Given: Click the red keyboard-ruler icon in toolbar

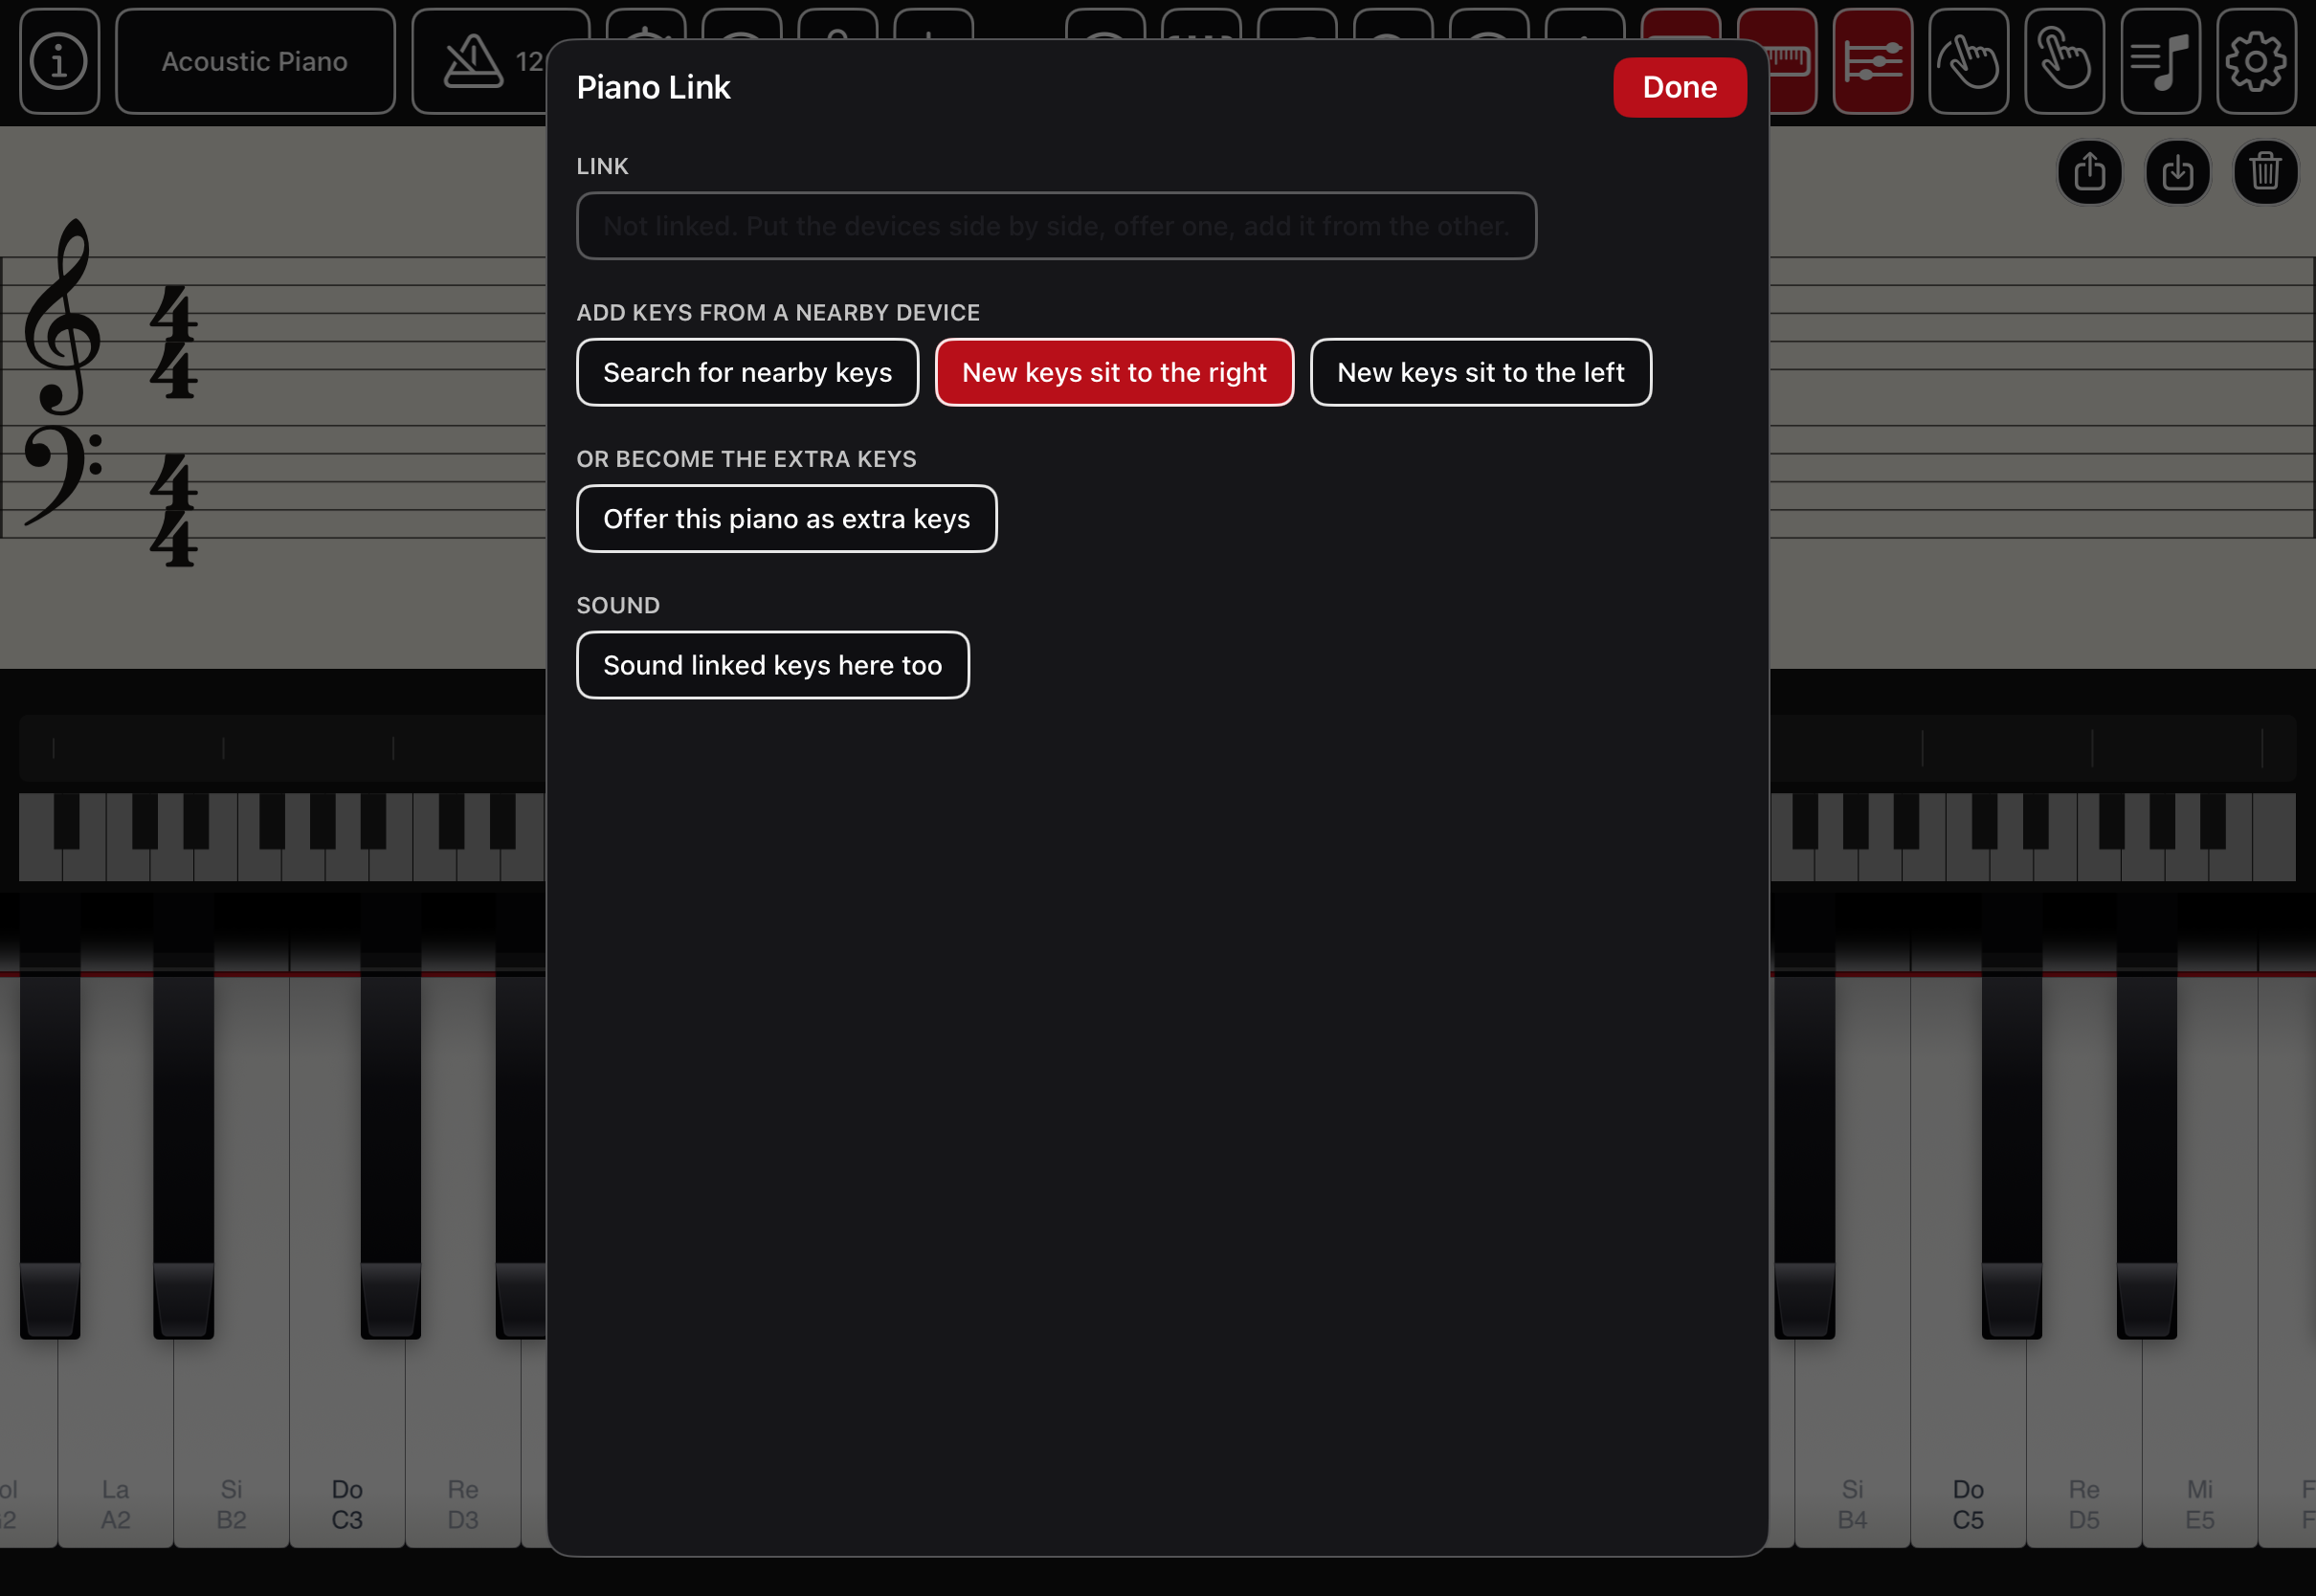Looking at the screenshot, I should tap(1792, 61).
